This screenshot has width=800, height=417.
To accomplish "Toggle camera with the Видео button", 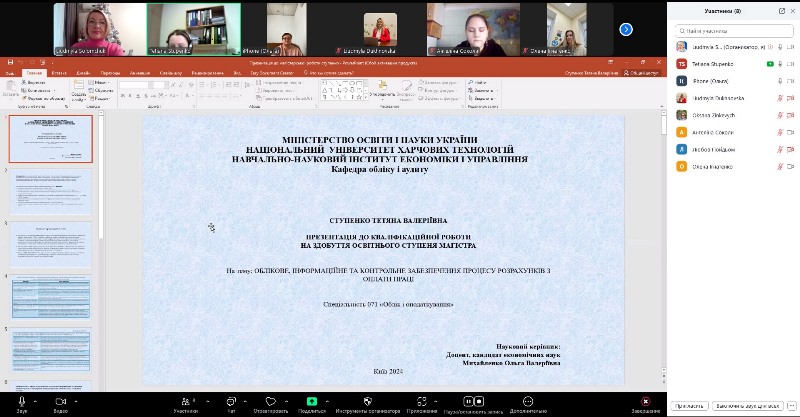I will click(60, 401).
